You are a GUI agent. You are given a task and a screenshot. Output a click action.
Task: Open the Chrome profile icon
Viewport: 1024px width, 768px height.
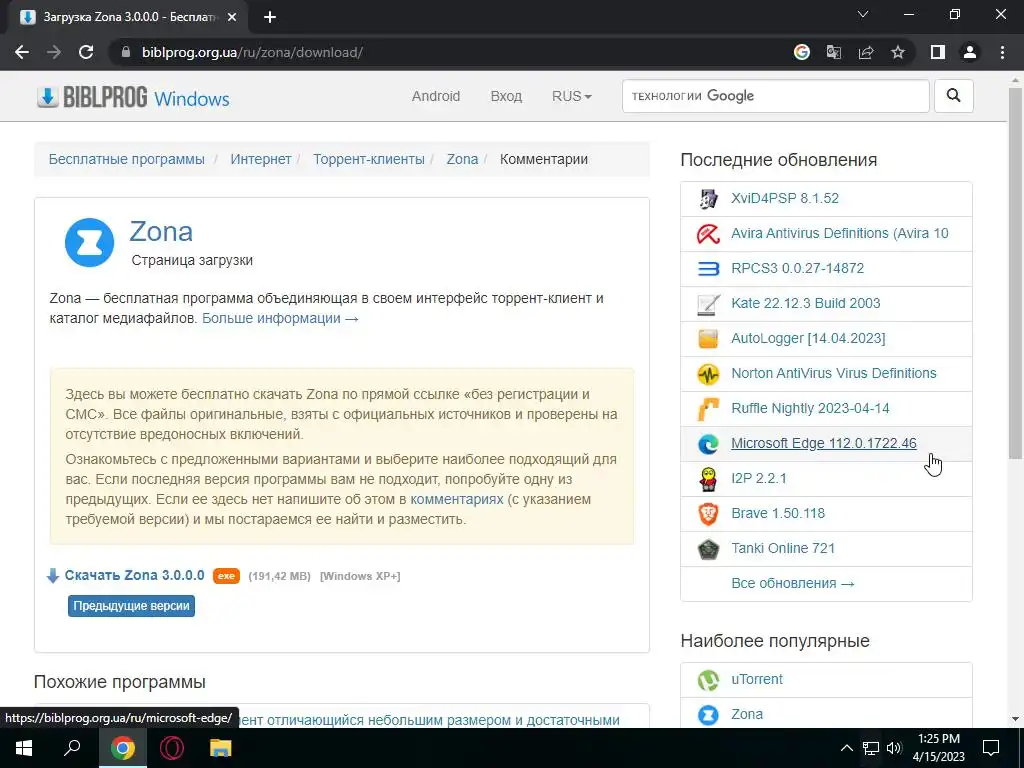970,52
